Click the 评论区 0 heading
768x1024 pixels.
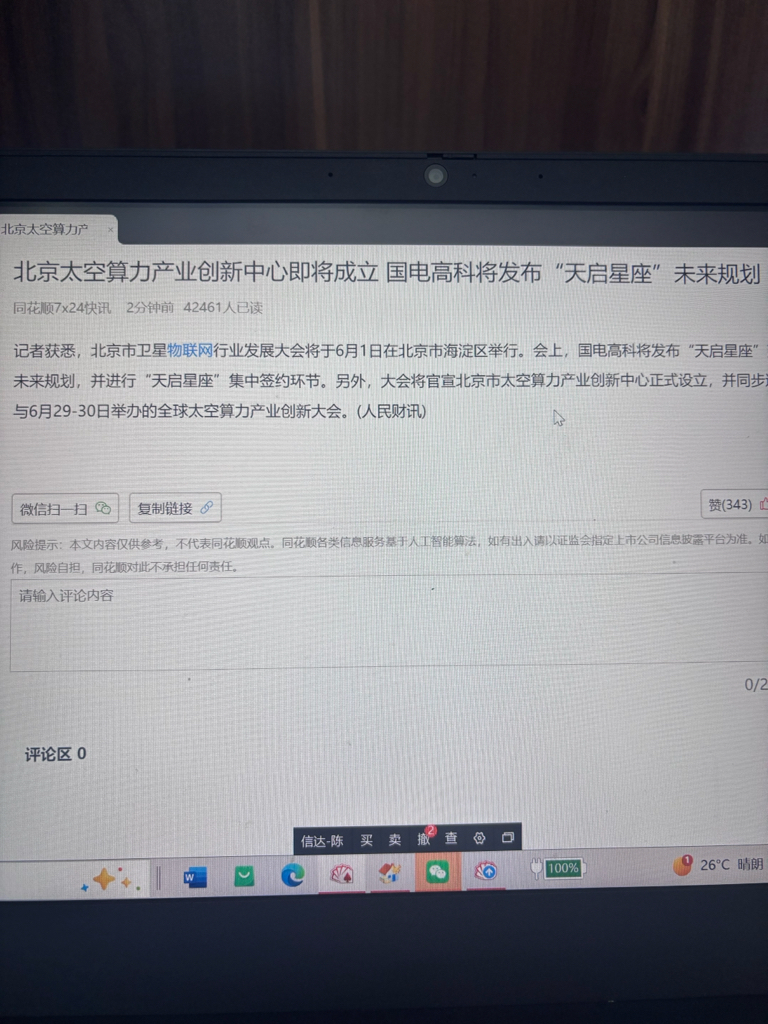coord(56,754)
